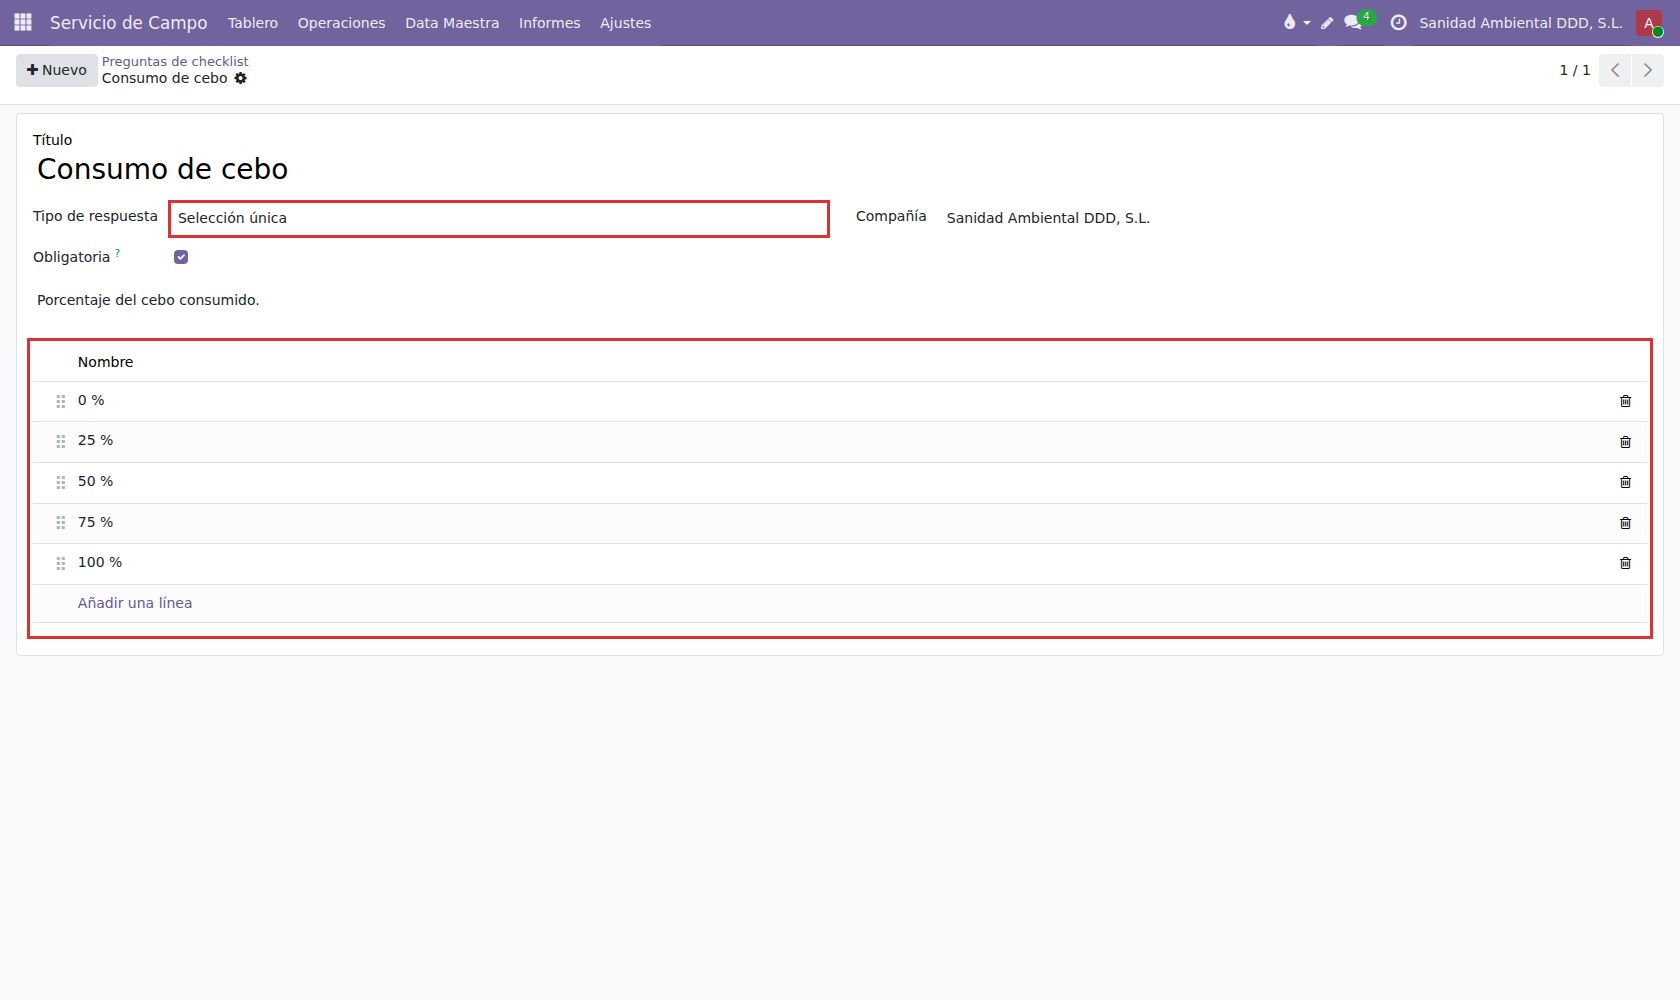Open the clock activities icon

click(x=1398, y=22)
